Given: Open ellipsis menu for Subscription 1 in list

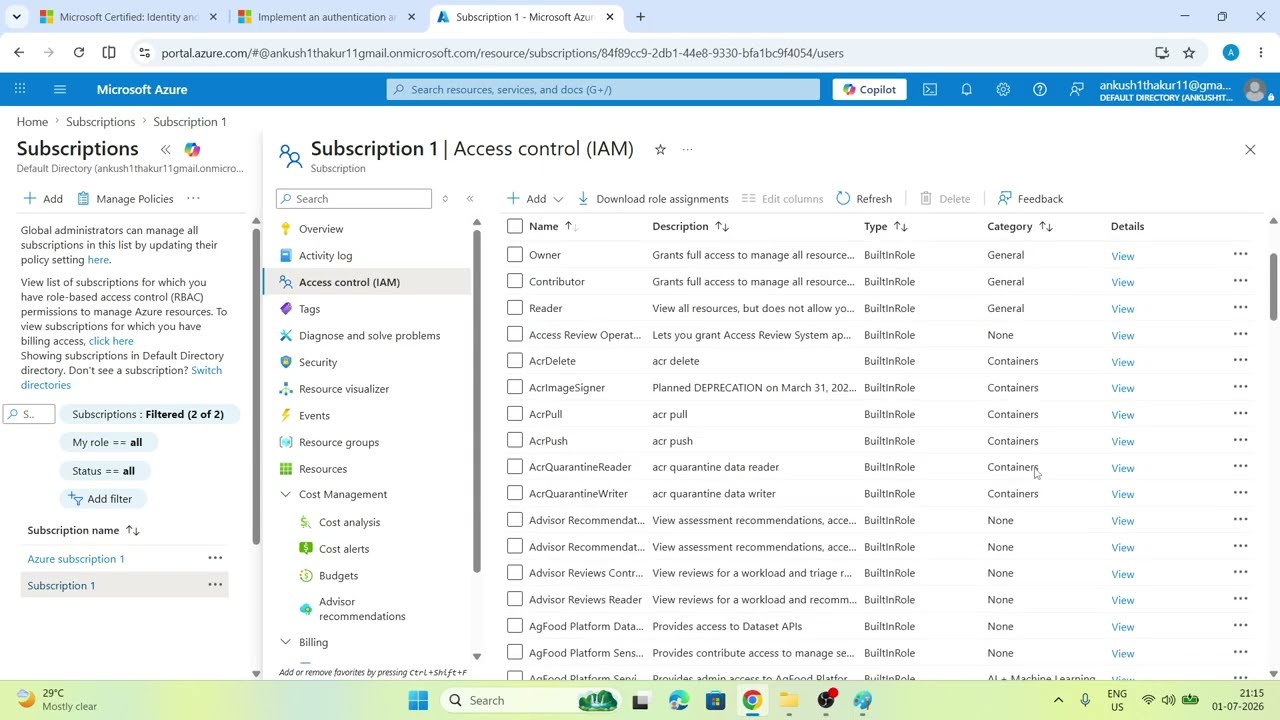Looking at the screenshot, I should pos(215,584).
